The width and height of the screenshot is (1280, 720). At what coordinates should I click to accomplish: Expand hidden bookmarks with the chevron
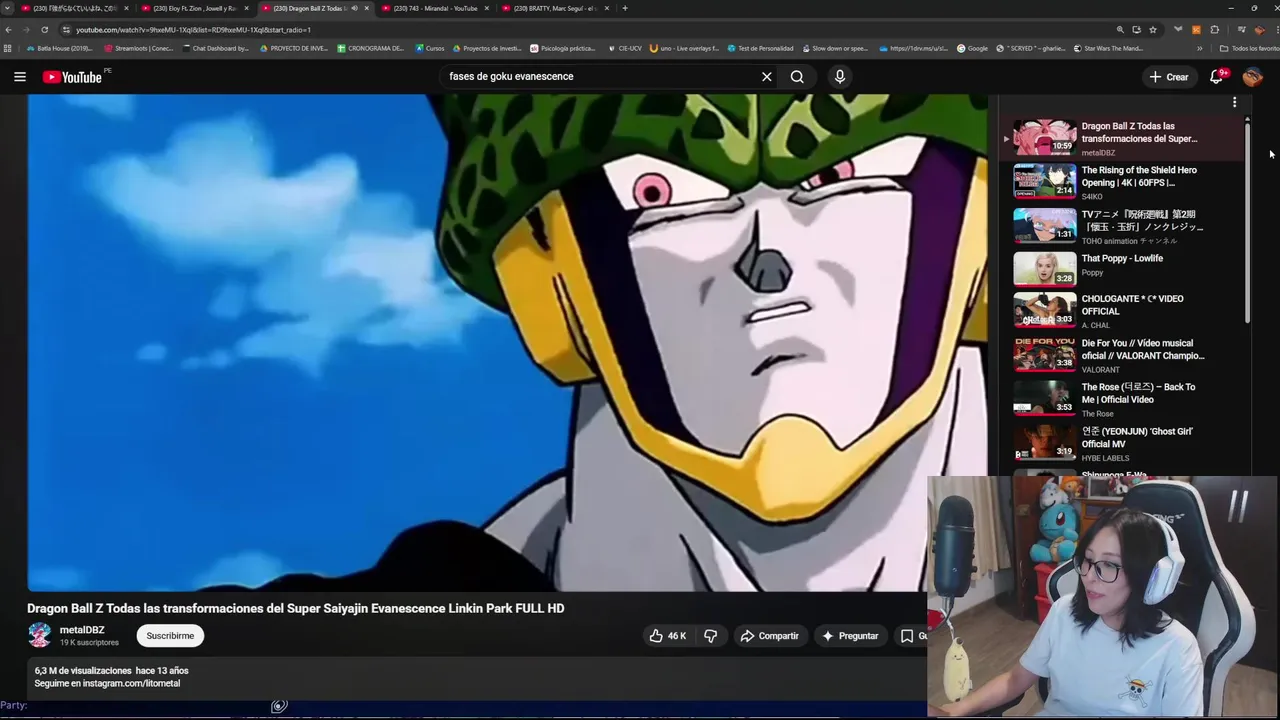[1199, 48]
